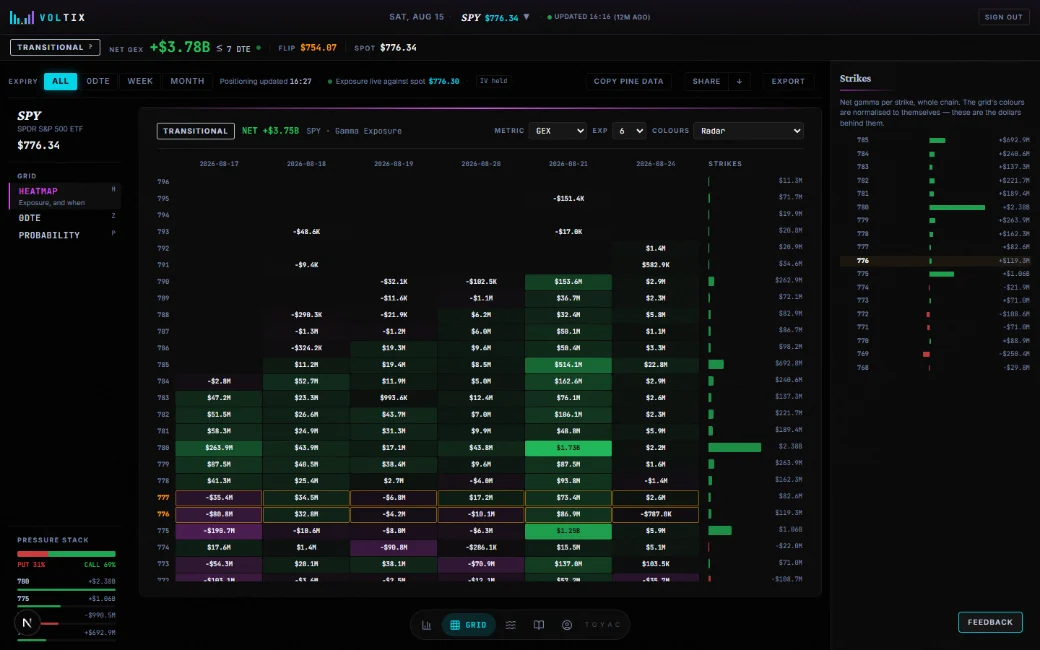This screenshot has height=650, width=1040.
Task: Open the account profile icon in bottom dock
Action: pyautogui.click(x=567, y=625)
